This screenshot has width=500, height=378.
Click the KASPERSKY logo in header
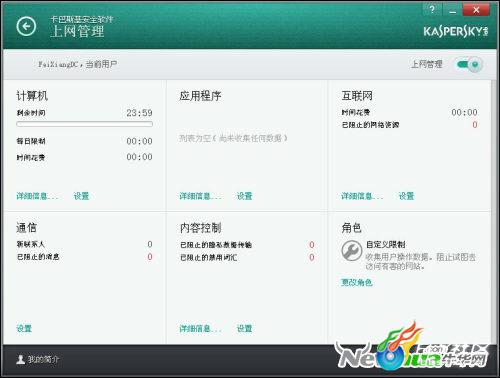click(x=456, y=31)
